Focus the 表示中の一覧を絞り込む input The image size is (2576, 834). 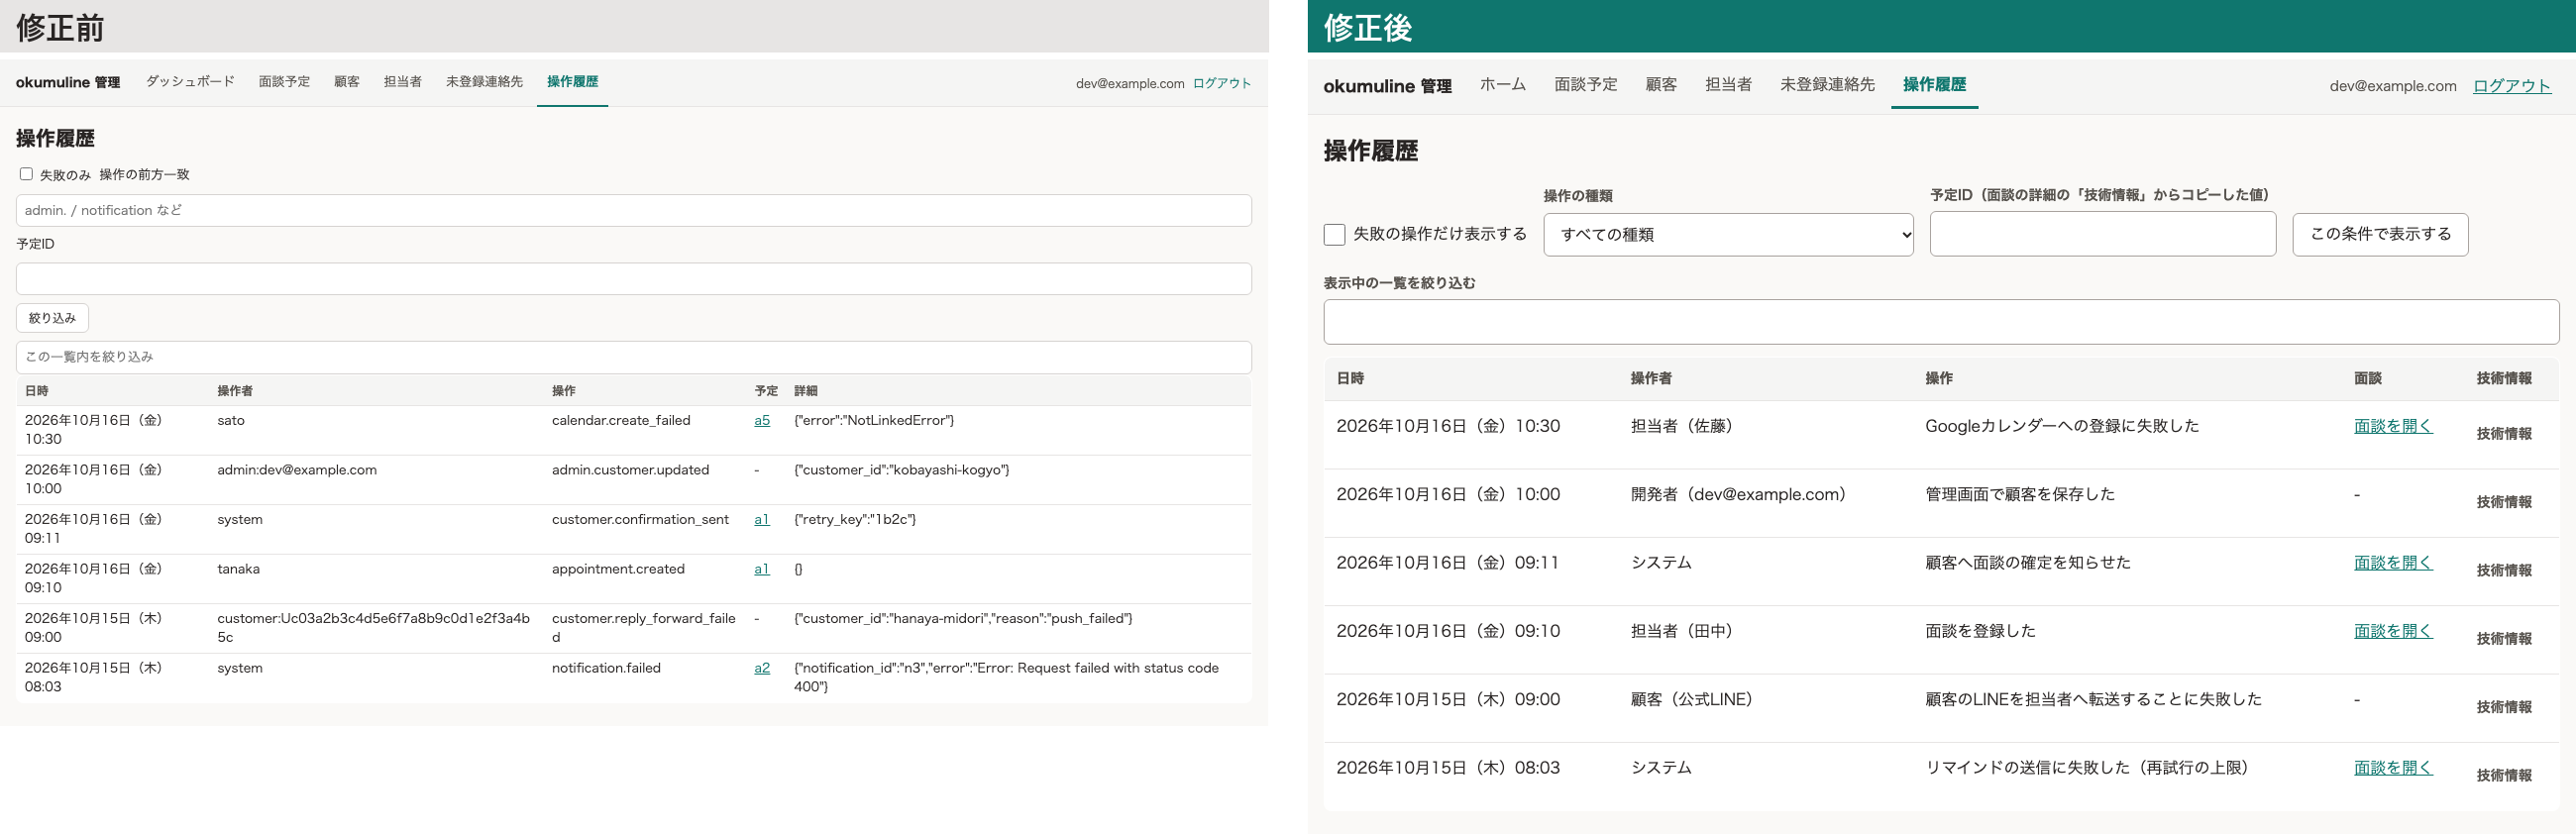1941,322
